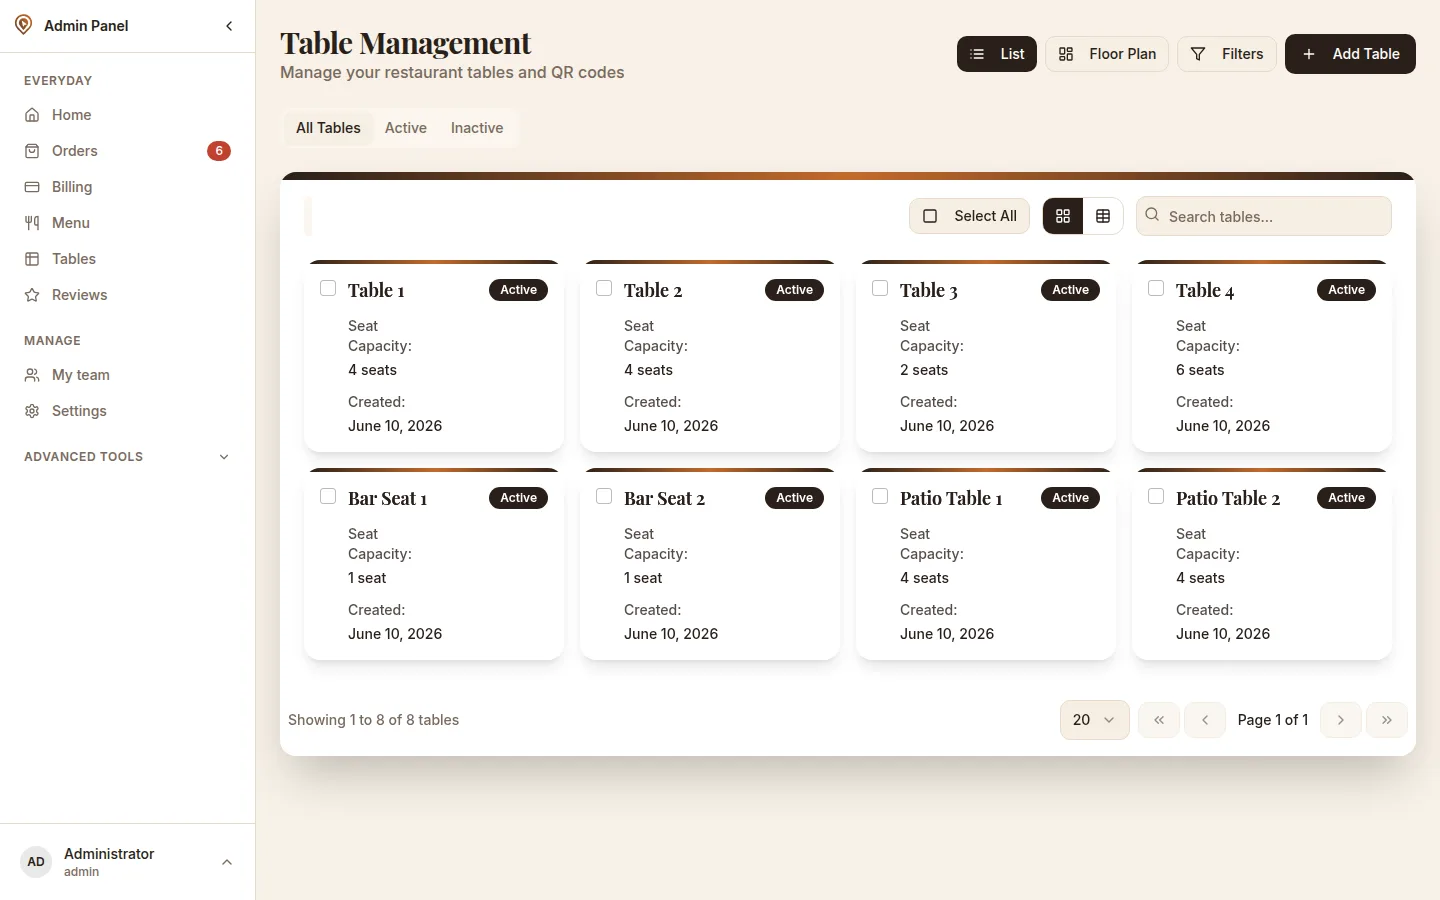Switch to the Active tab
This screenshot has height=900, width=1440.
point(406,128)
